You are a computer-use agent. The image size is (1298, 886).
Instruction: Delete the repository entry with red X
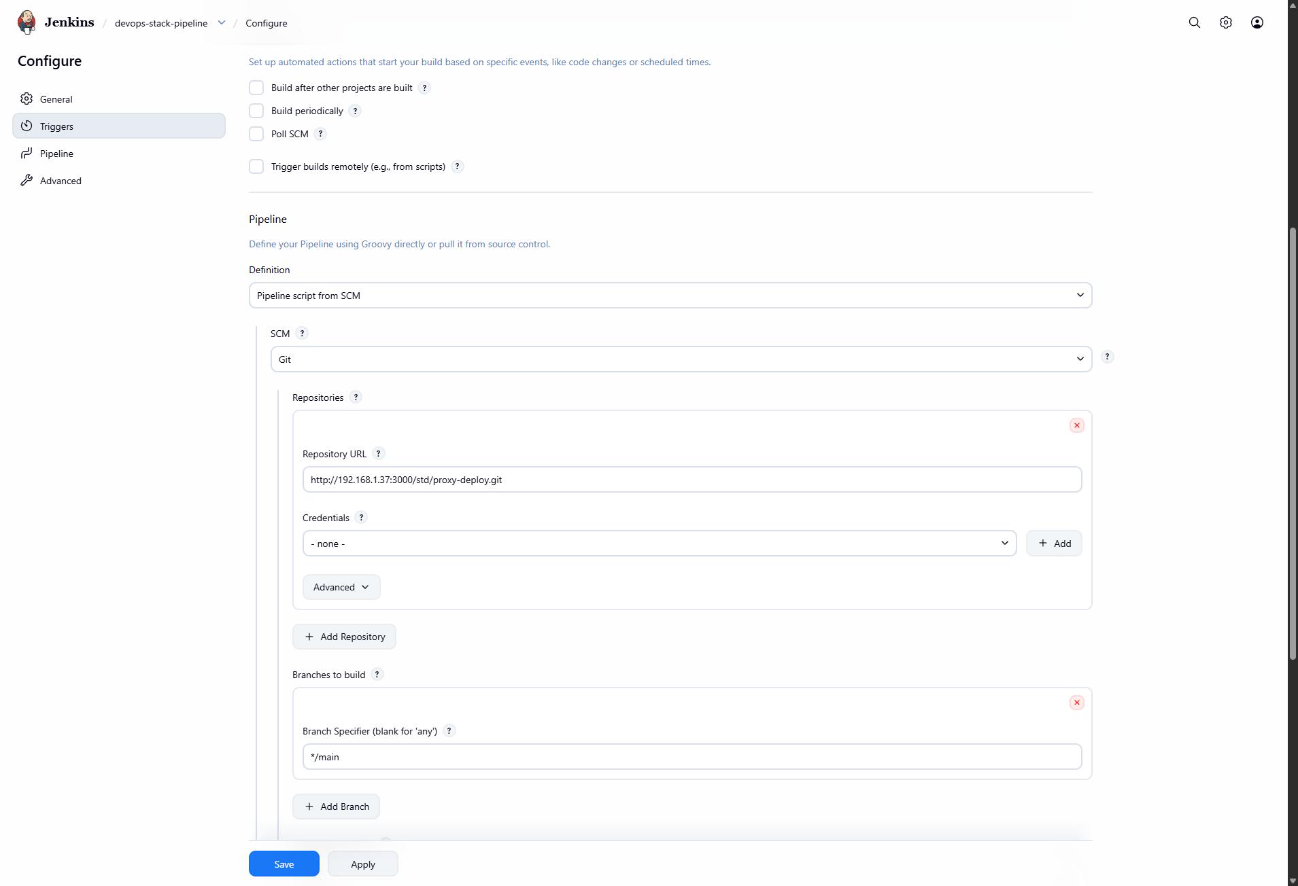[x=1077, y=425]
